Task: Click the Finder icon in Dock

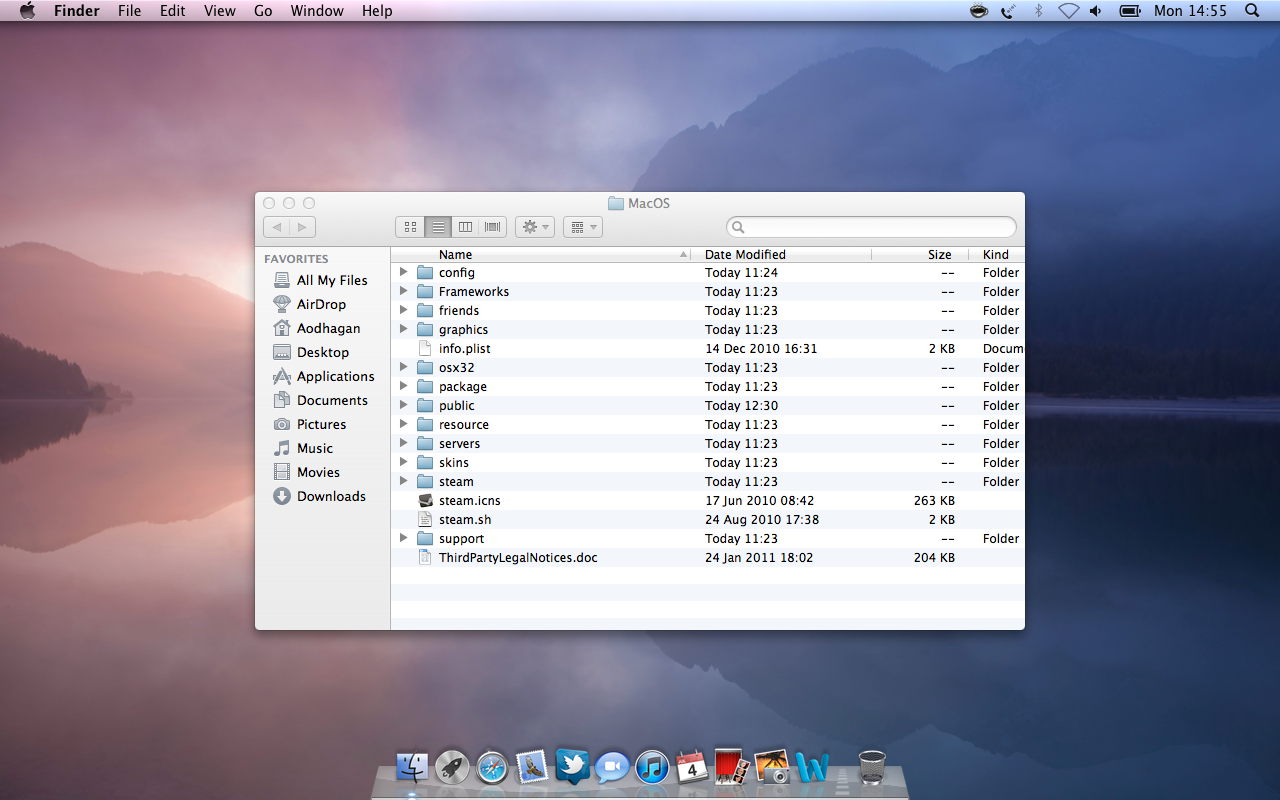Action: (x=412, y=768)
